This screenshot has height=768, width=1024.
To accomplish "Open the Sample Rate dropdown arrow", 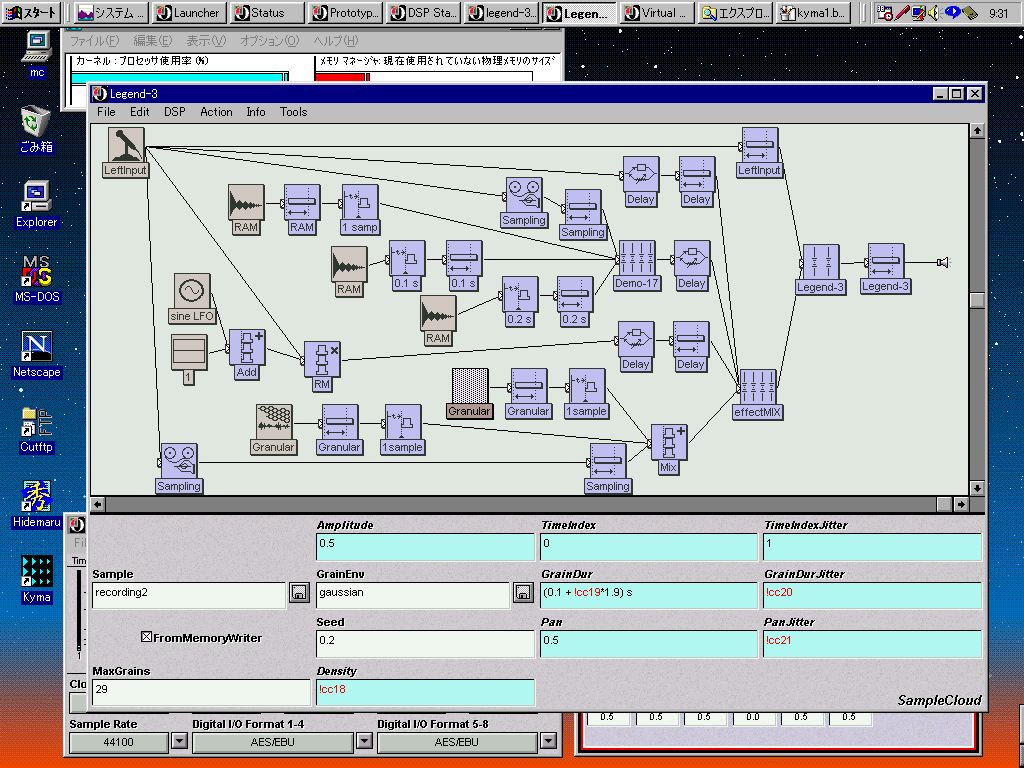I will (179, 741).
